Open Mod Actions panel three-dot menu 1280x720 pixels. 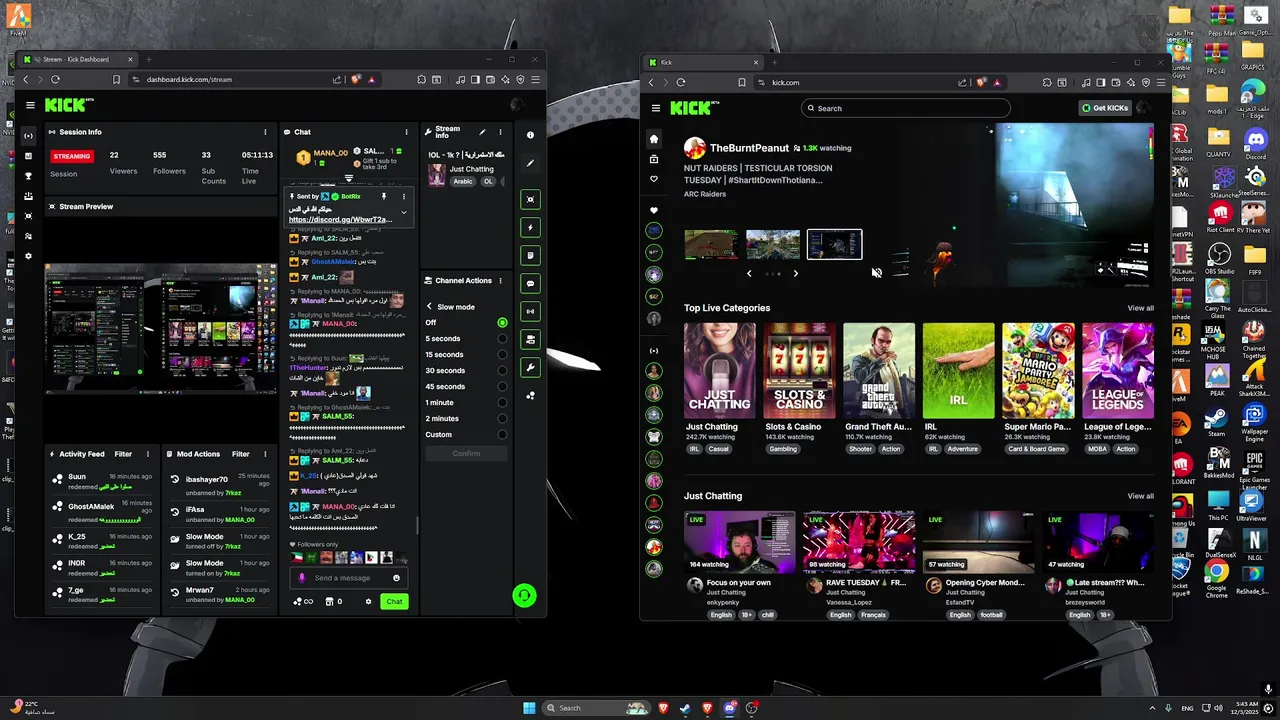tap(265, 454)
